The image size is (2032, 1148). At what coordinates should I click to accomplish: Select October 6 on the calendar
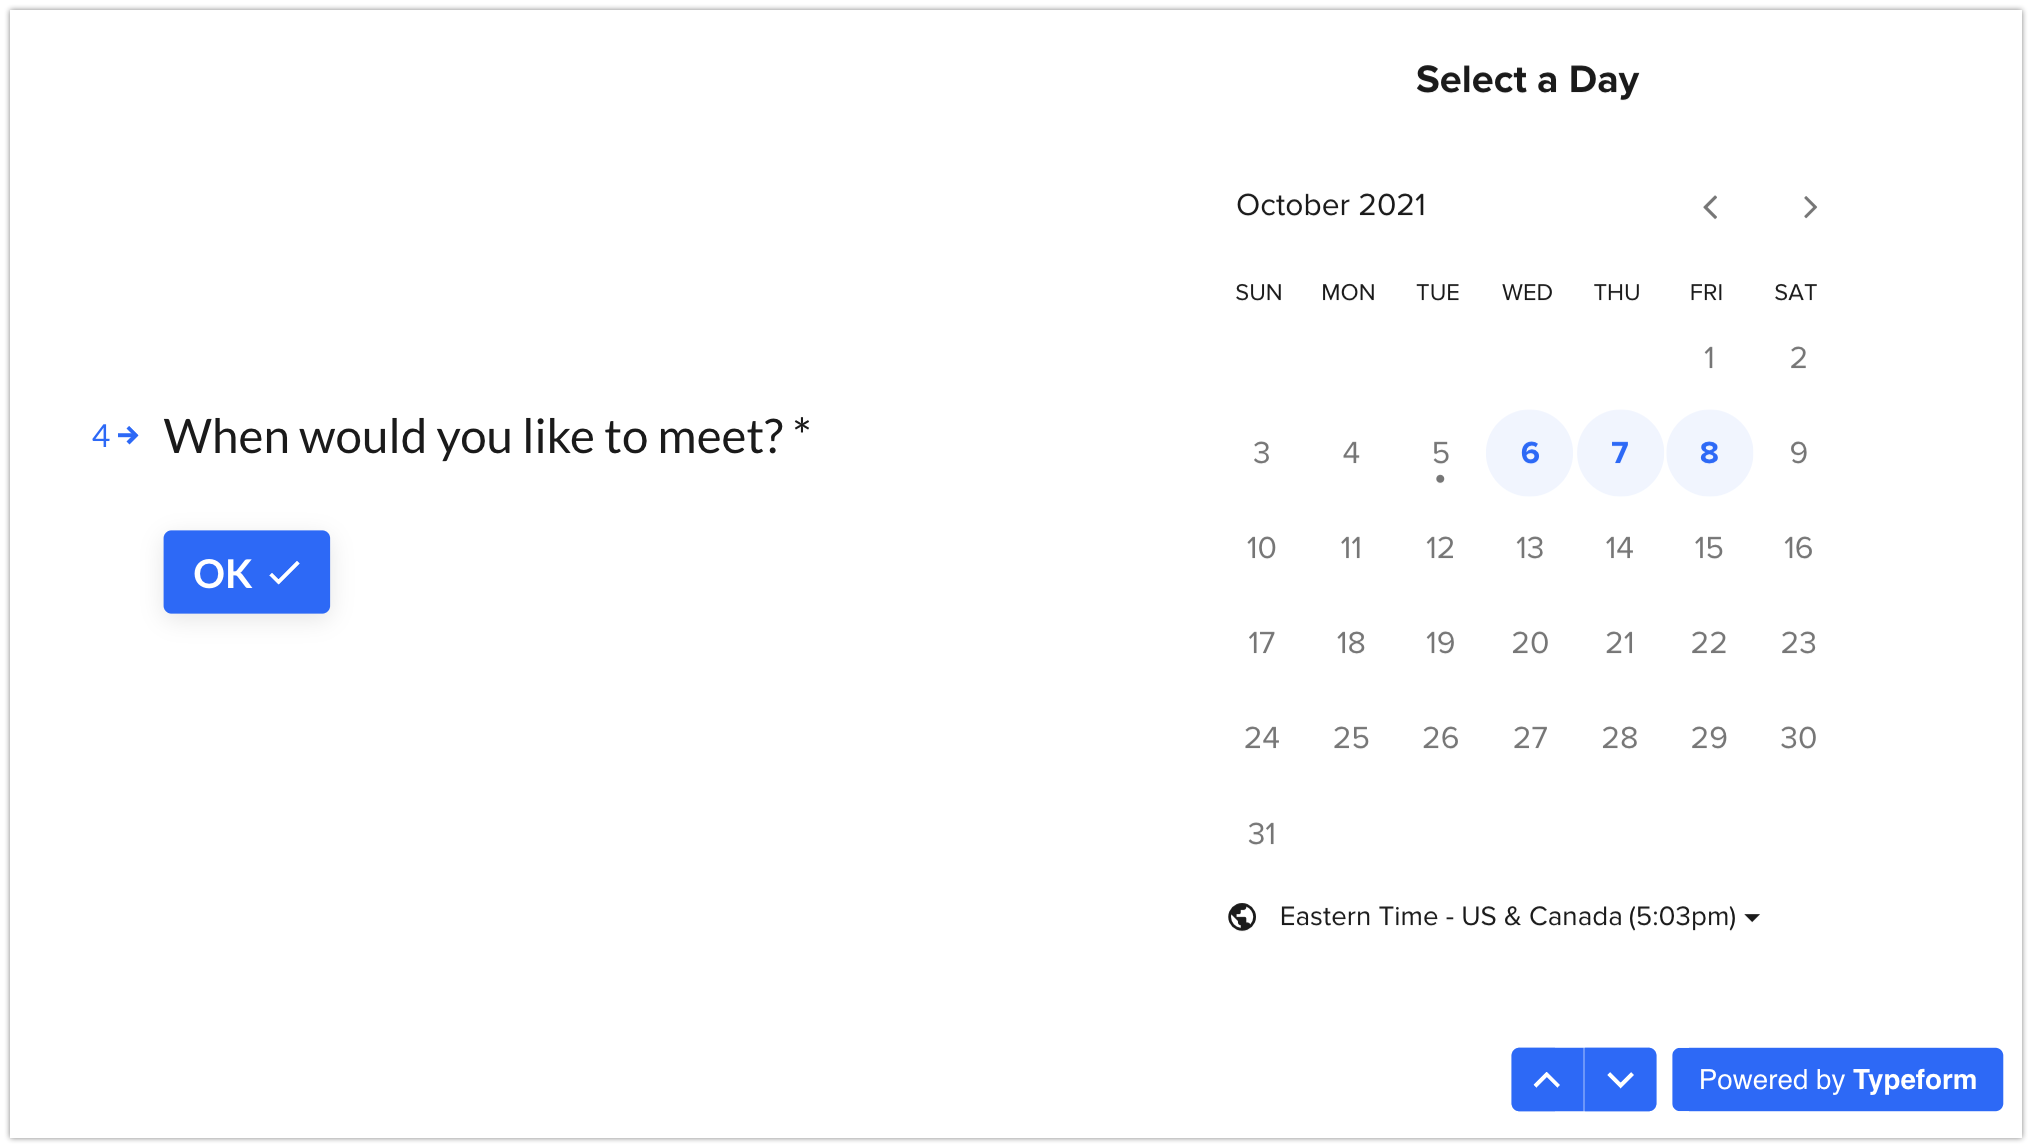pos(1529,453)
